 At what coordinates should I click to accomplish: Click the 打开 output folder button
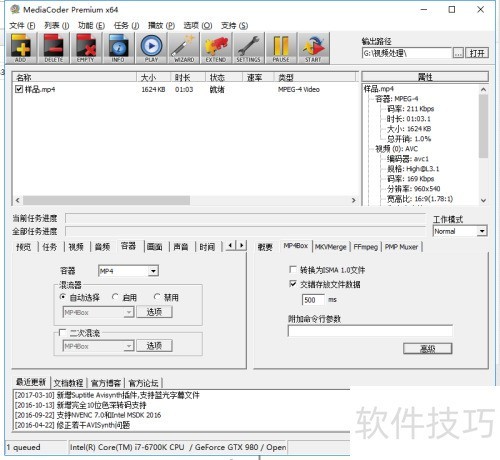coord(477,53)
